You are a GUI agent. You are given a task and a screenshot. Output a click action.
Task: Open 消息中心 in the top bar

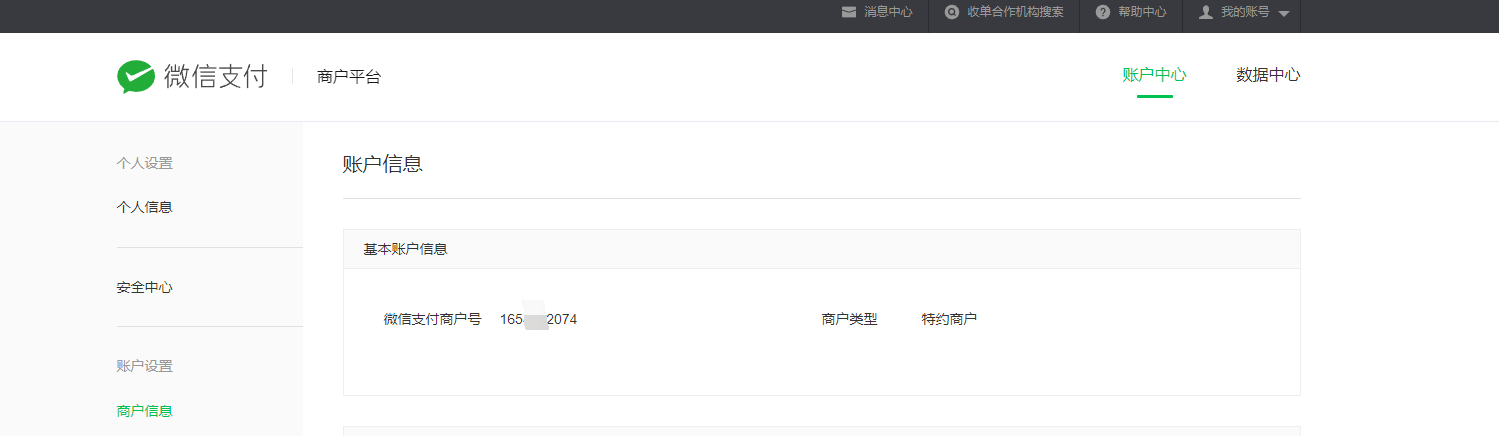coord(888,12)
